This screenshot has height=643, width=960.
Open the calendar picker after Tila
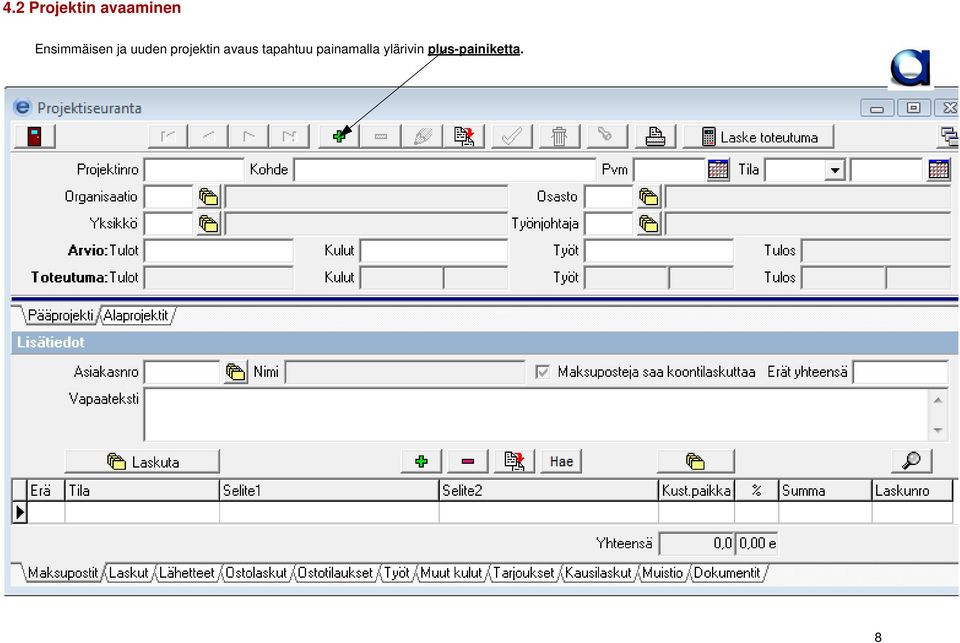point(939,170)
